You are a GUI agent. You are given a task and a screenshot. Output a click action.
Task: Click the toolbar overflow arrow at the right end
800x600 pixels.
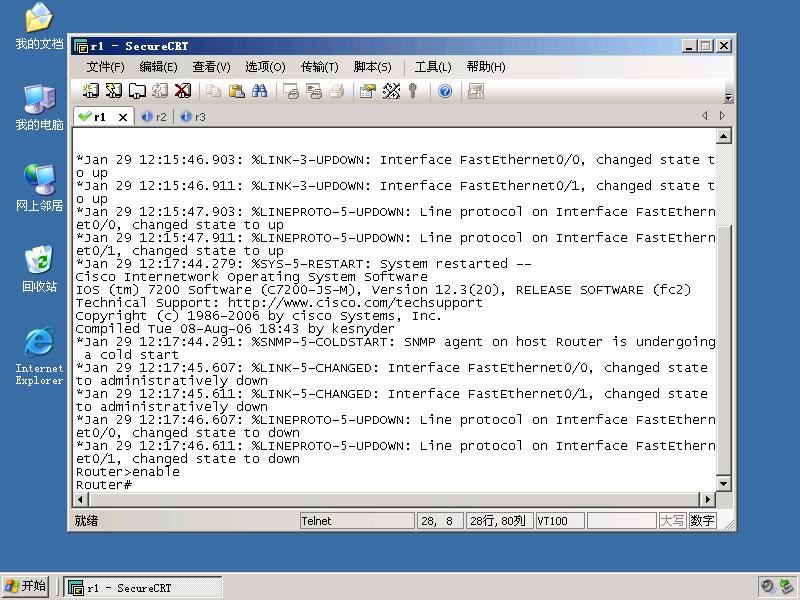click(729, 97)
